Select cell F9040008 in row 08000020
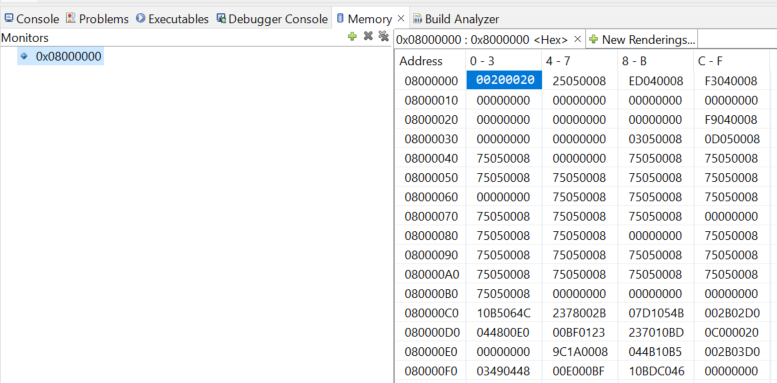This screenshot has height=383, width=777. pos(731,120)
